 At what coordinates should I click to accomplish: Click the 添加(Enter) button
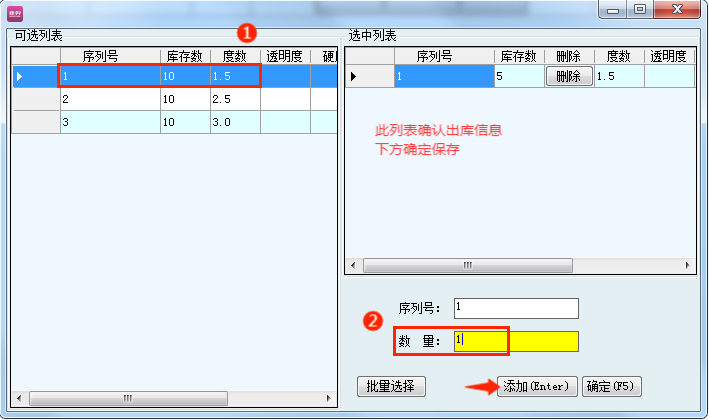[536, 386]
